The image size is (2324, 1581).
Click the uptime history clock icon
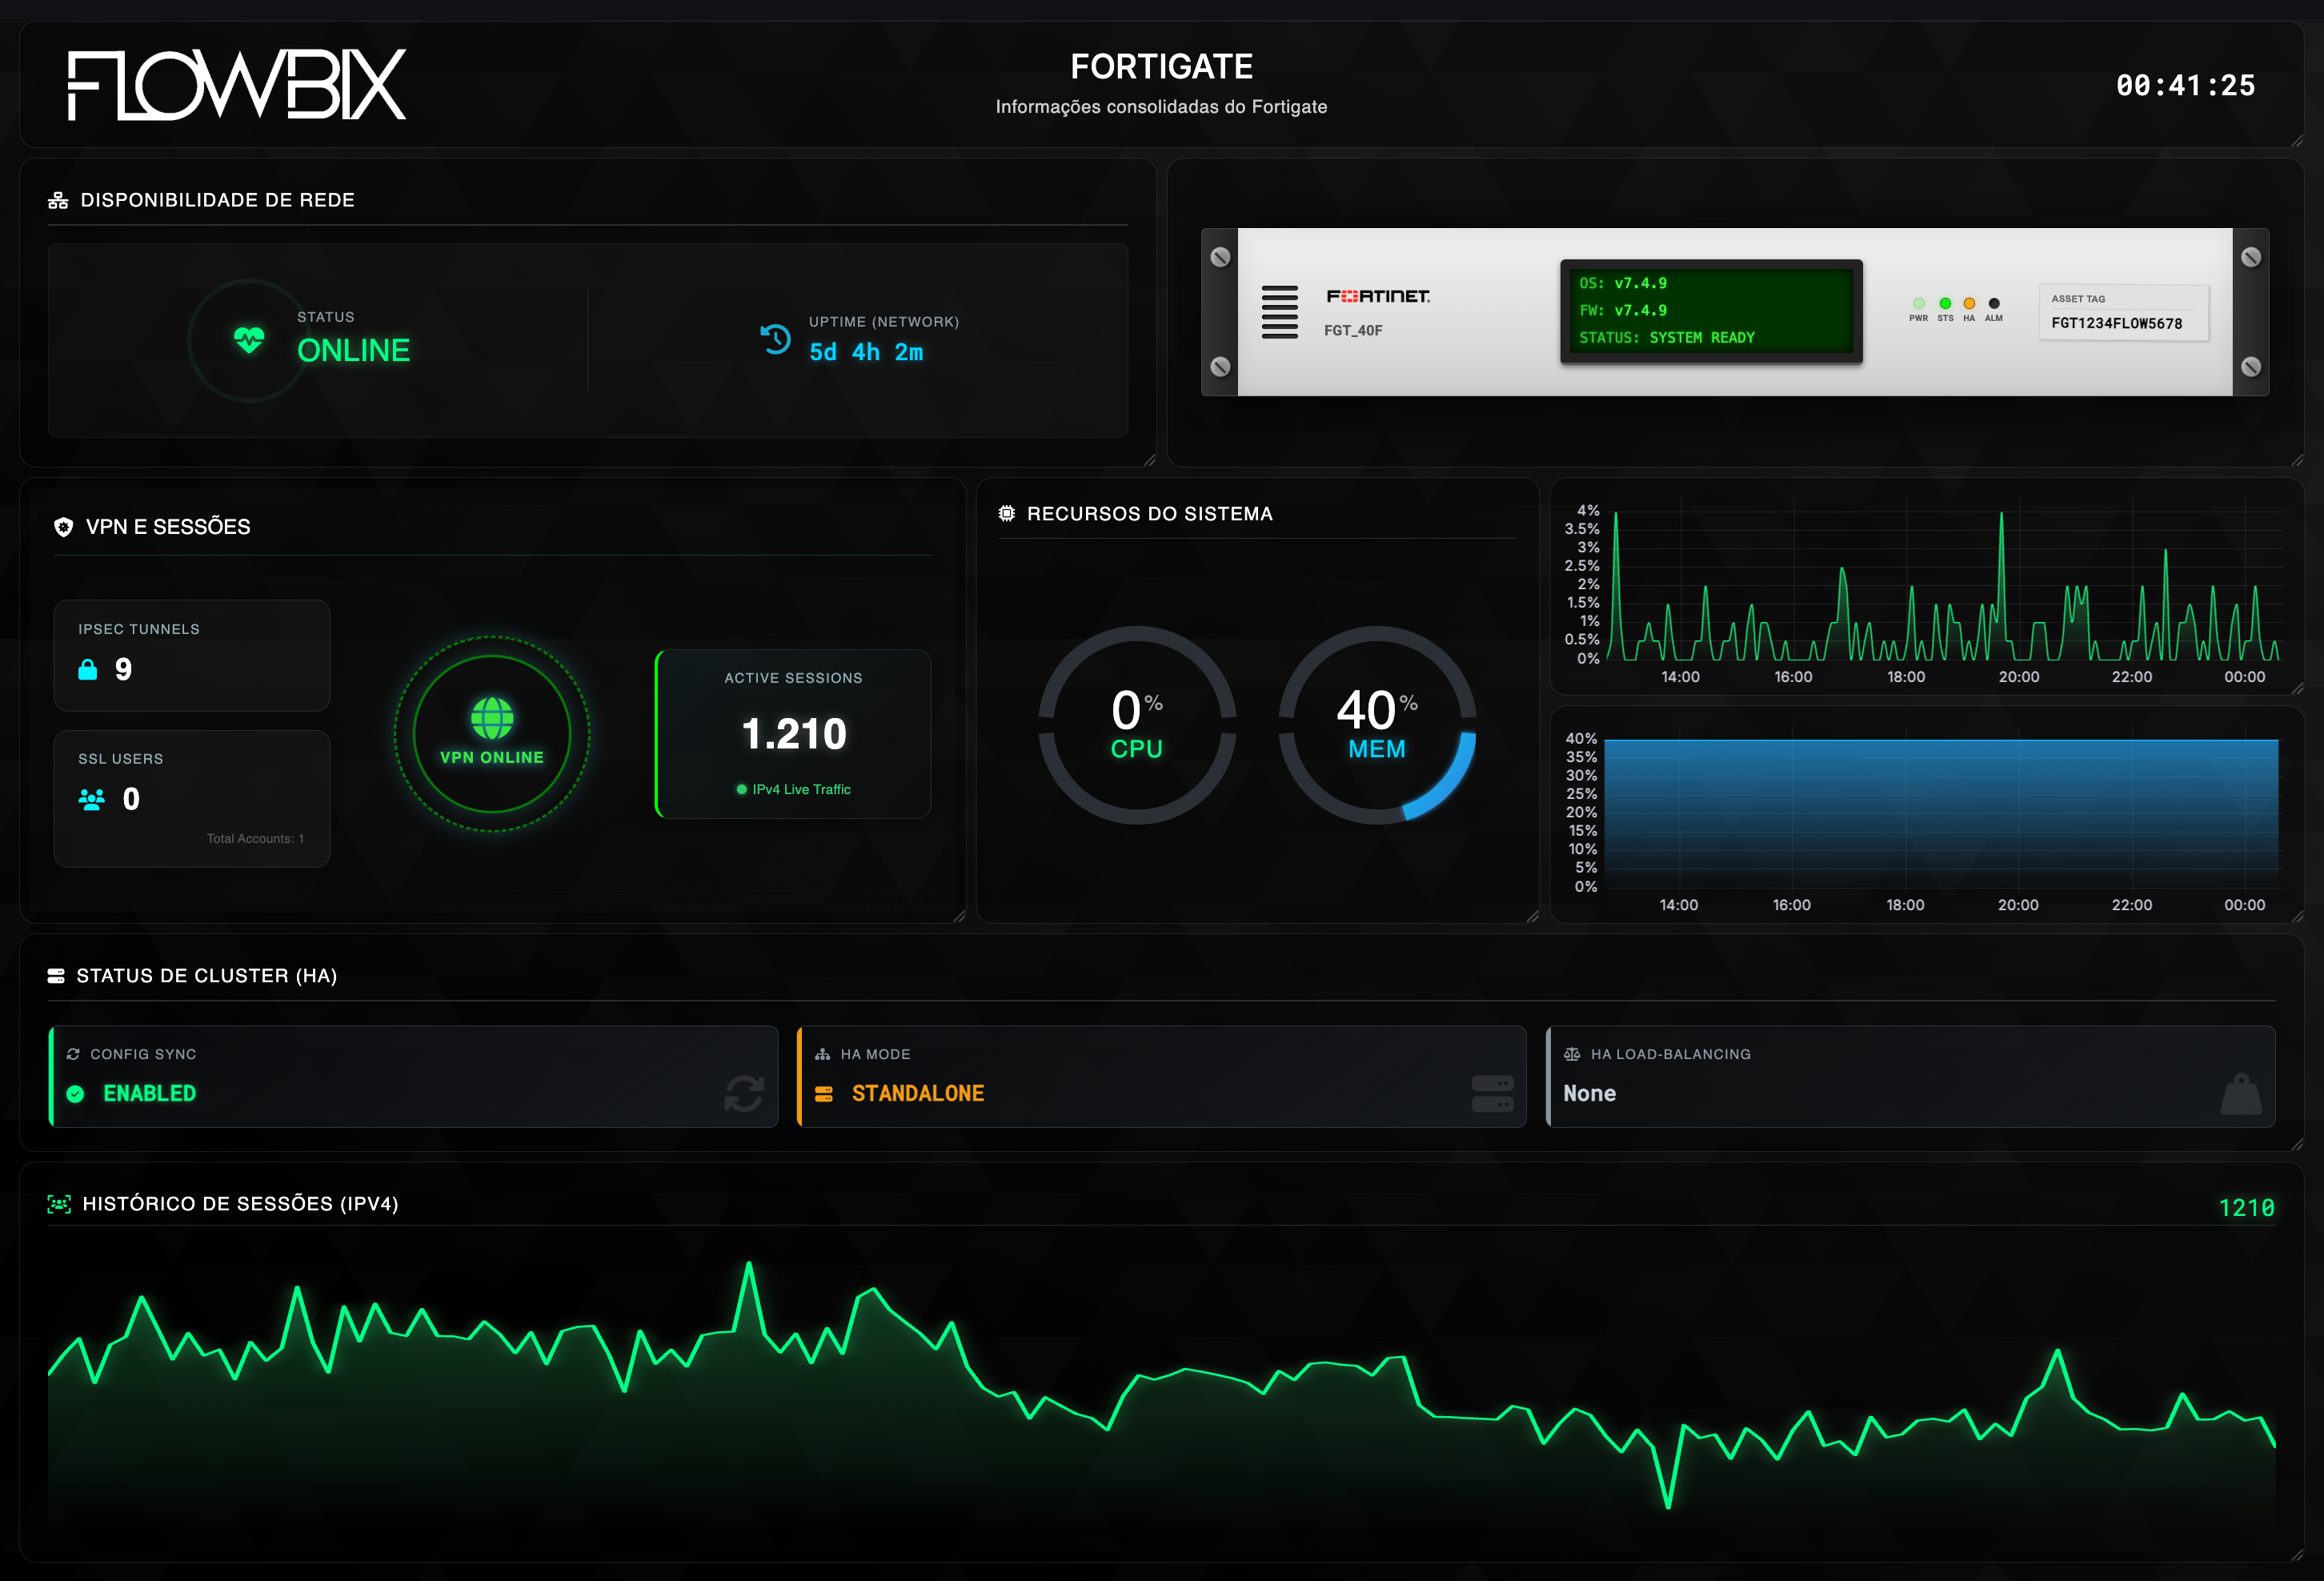775,339
